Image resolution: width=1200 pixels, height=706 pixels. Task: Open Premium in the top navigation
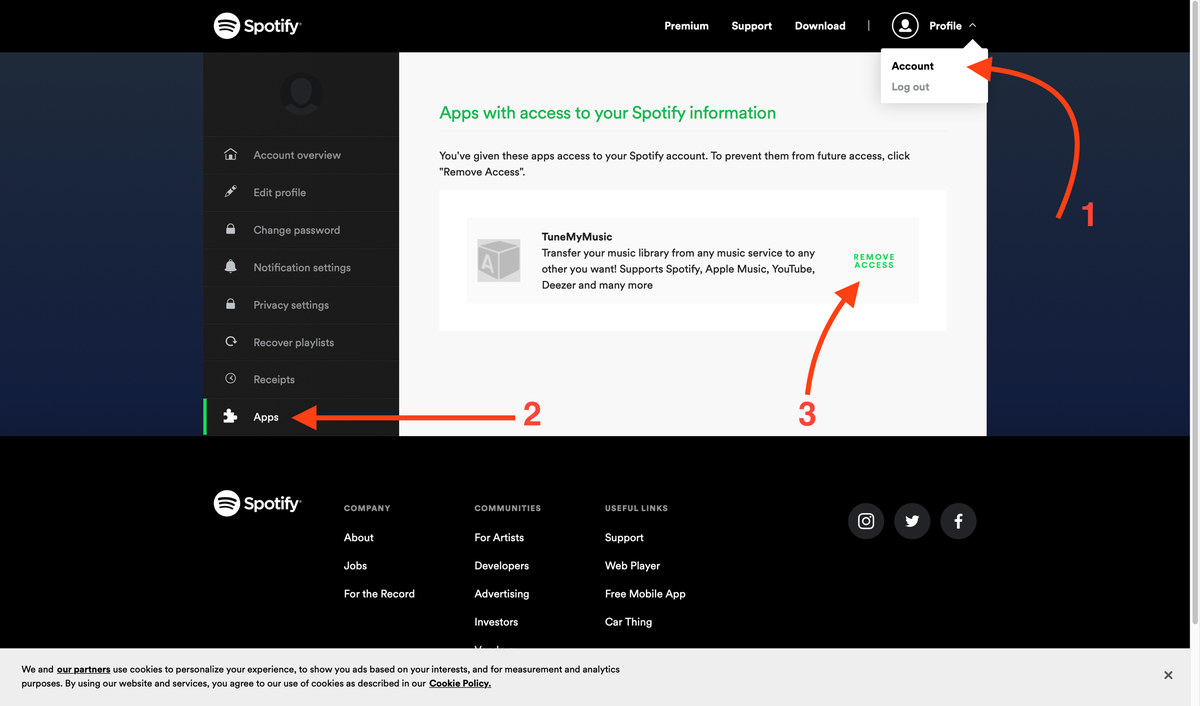coord(686,26)
